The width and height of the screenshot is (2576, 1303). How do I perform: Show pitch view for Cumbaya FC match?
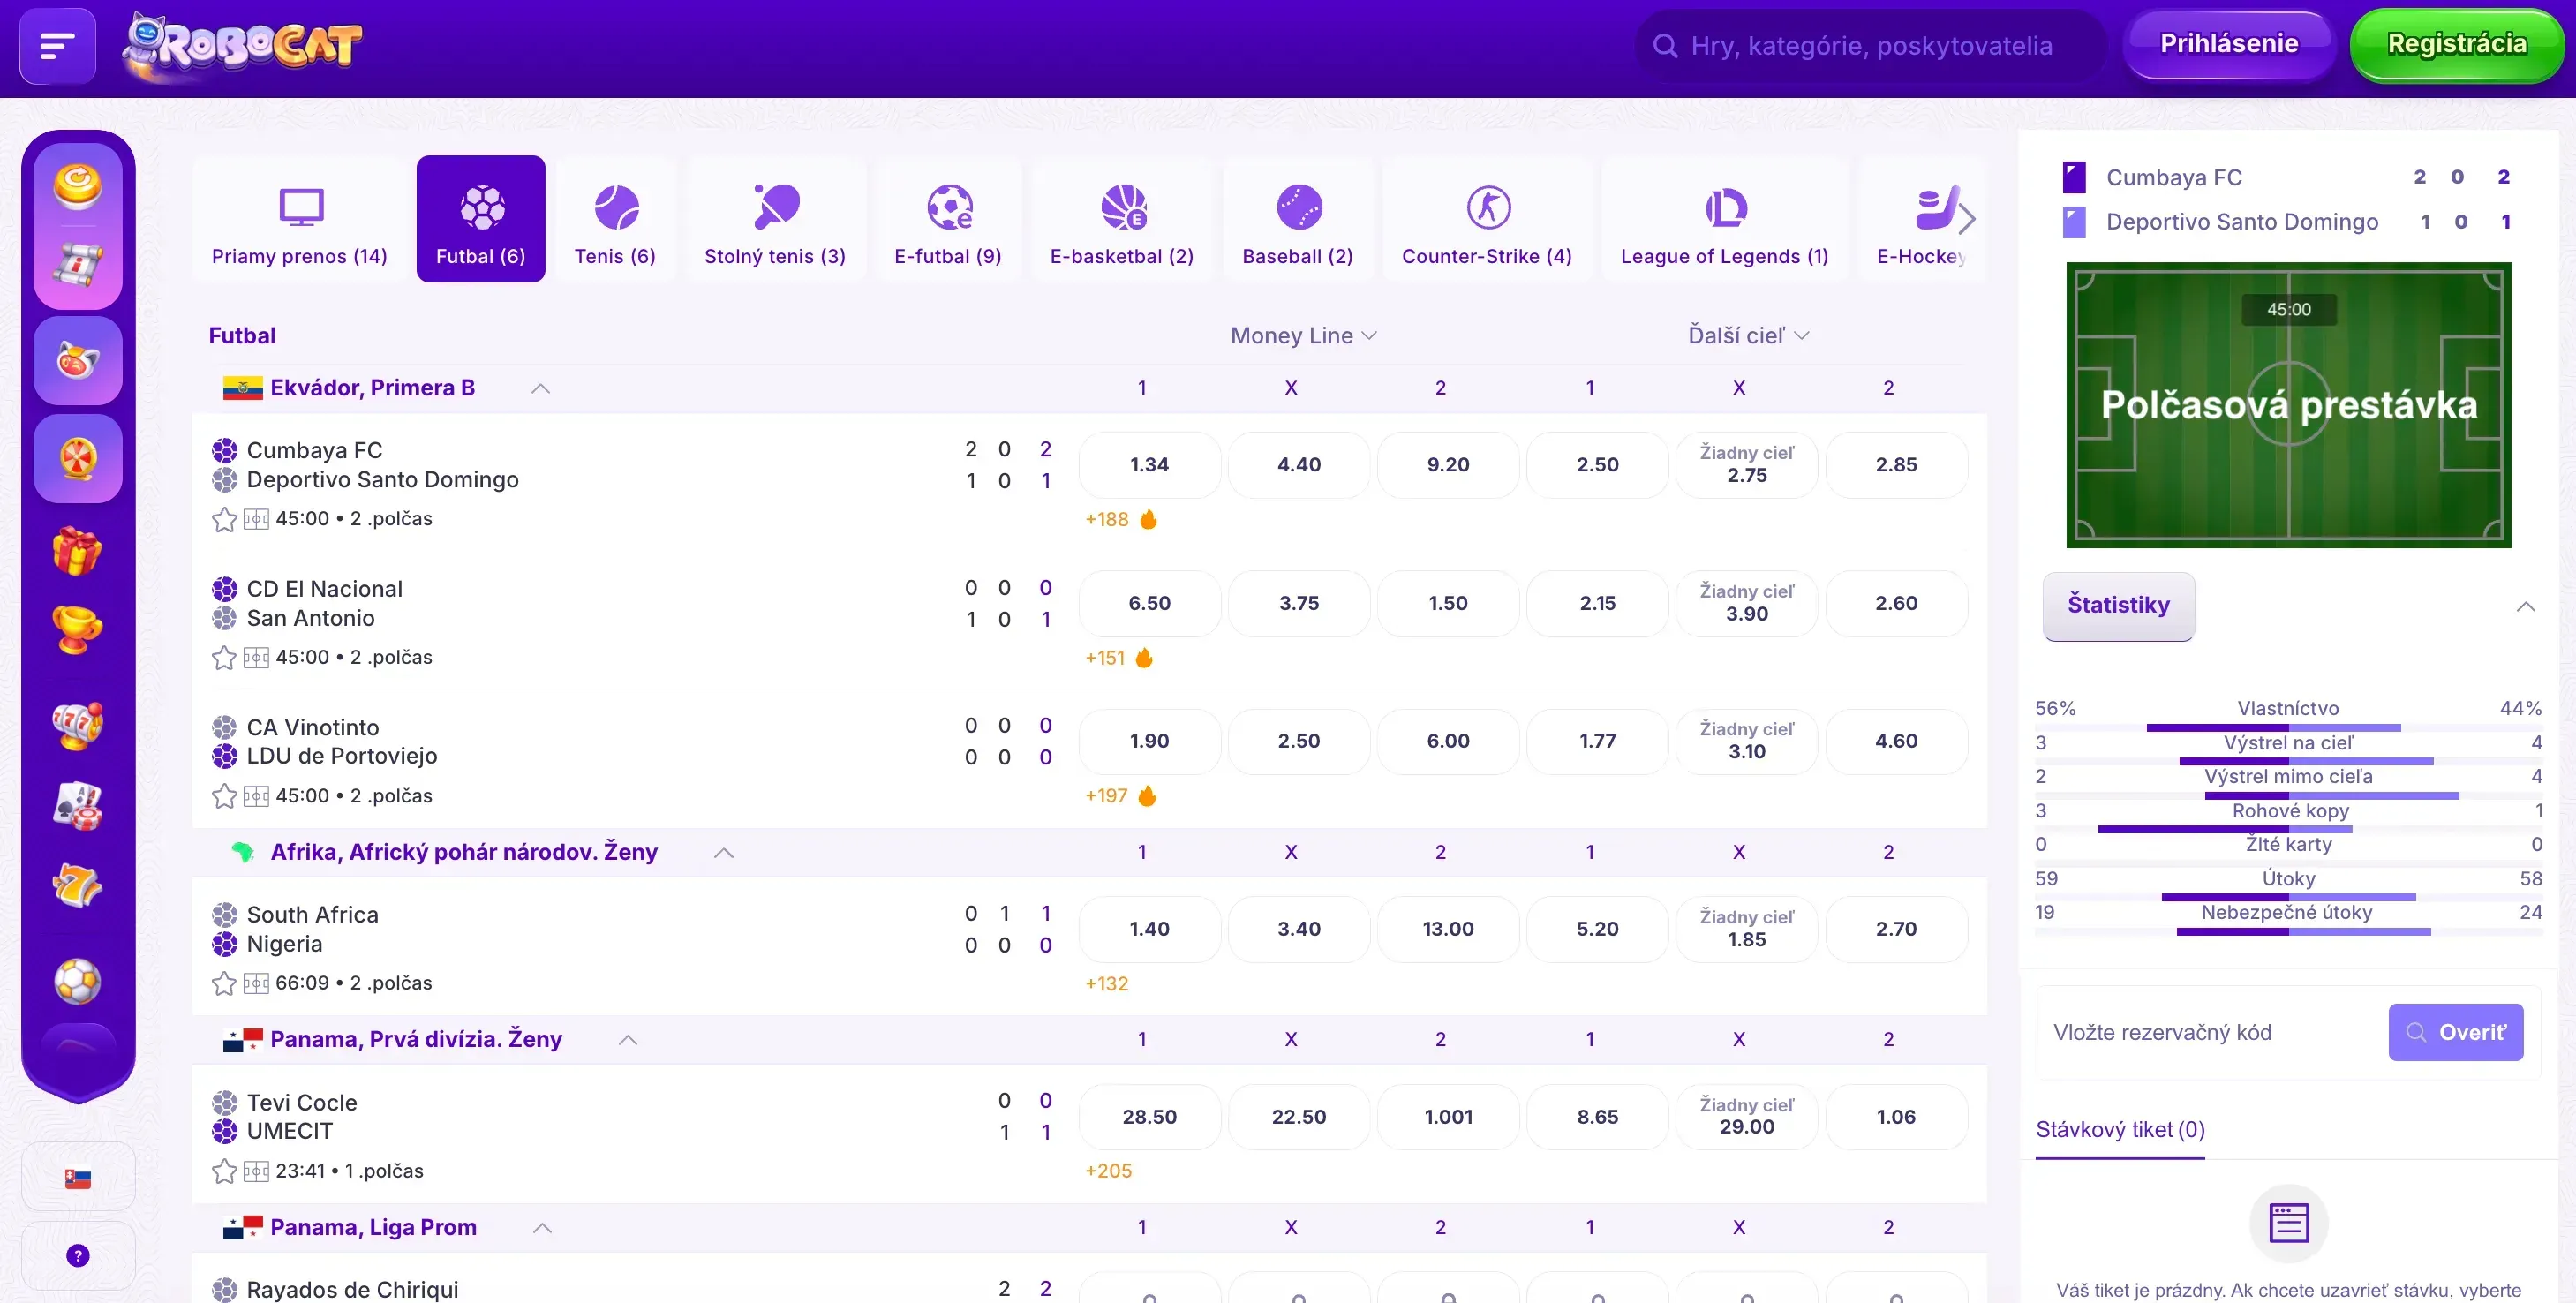(x=256, y=519)
